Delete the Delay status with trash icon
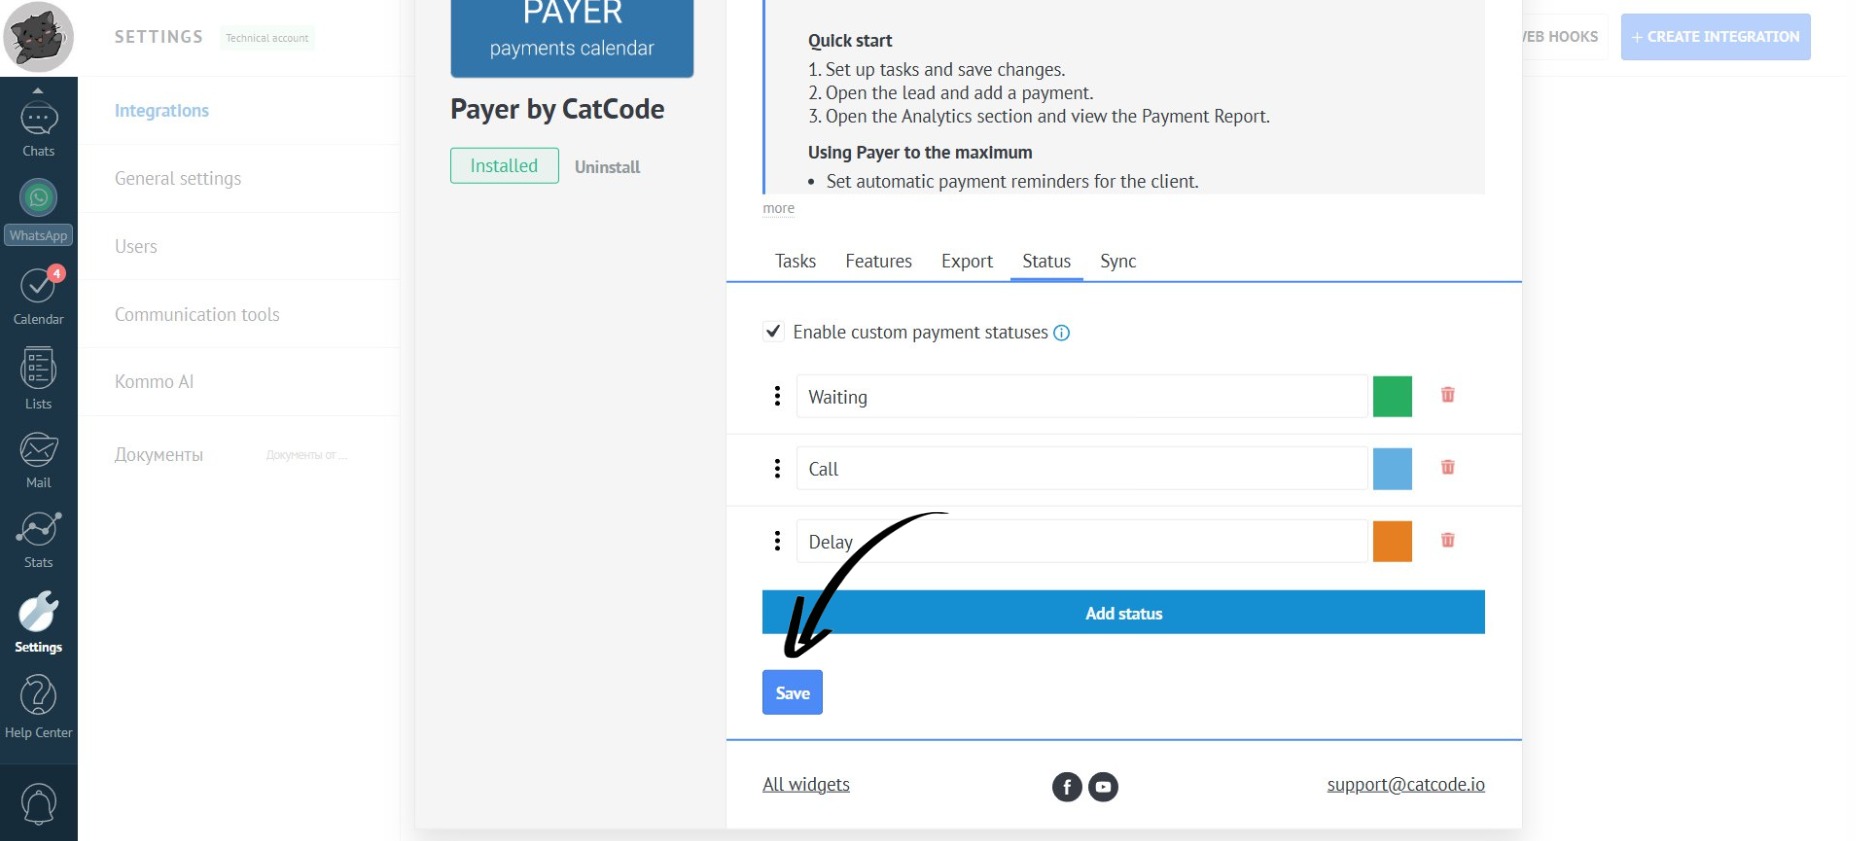The image size is (1856, 841). click(x=1447, y=540)
